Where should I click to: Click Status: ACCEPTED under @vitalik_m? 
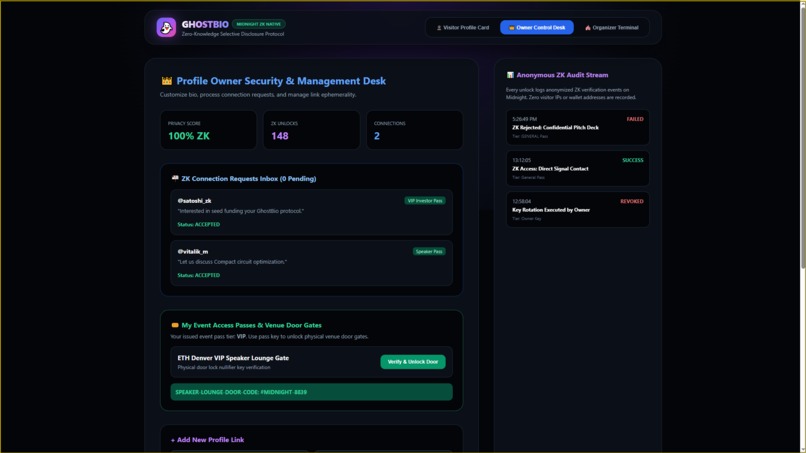click(x=198, y=275)
